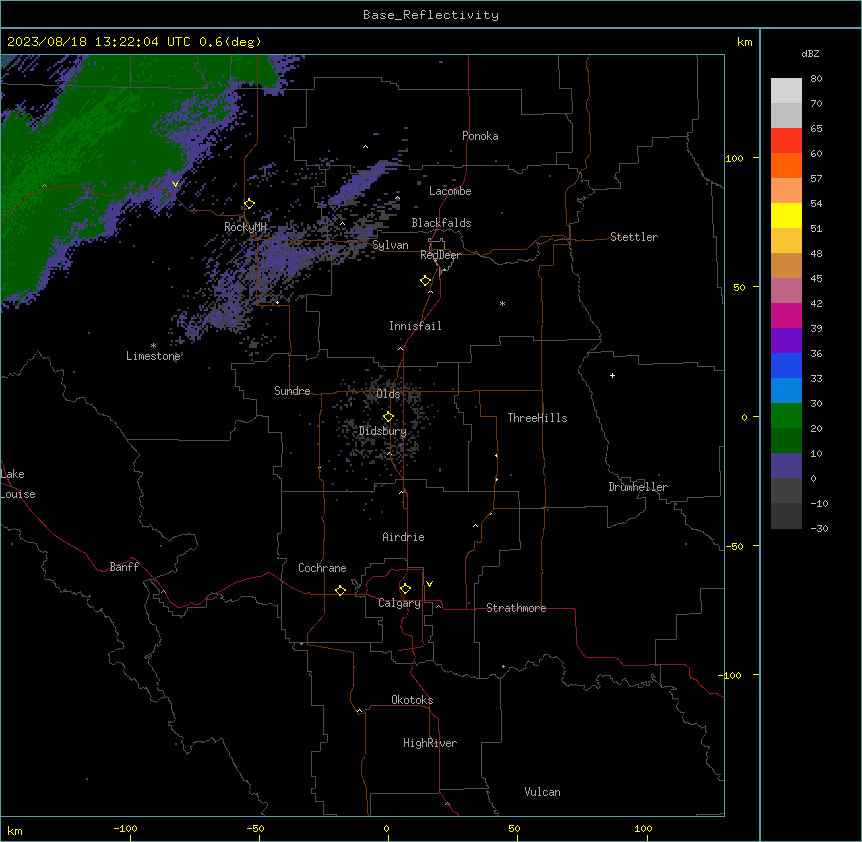
Task: Click the dBZ legend heading
Action: (x=810, y=53)
